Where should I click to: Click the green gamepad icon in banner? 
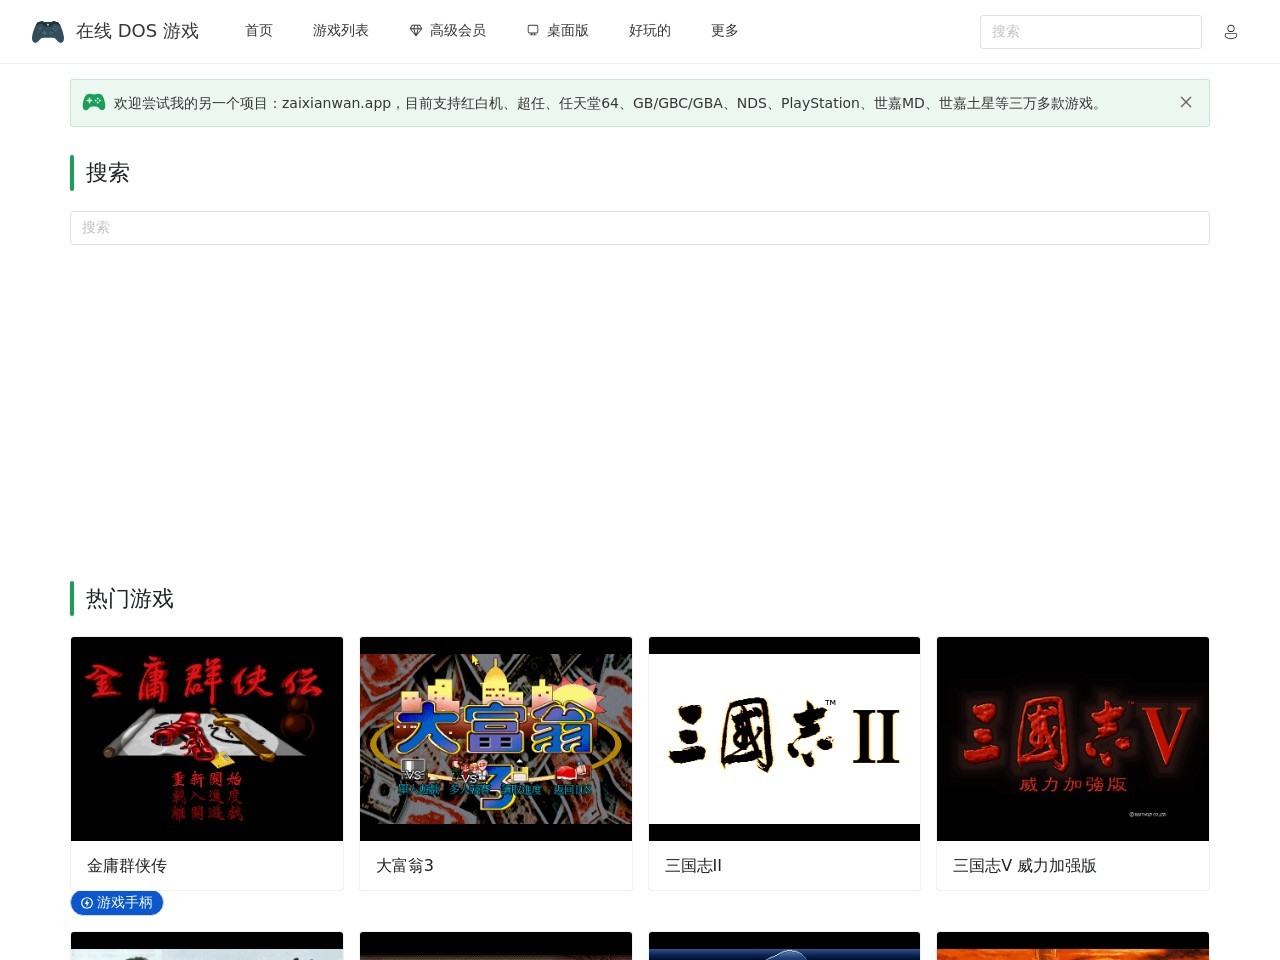pyautogui.click(x=94, y=102)
